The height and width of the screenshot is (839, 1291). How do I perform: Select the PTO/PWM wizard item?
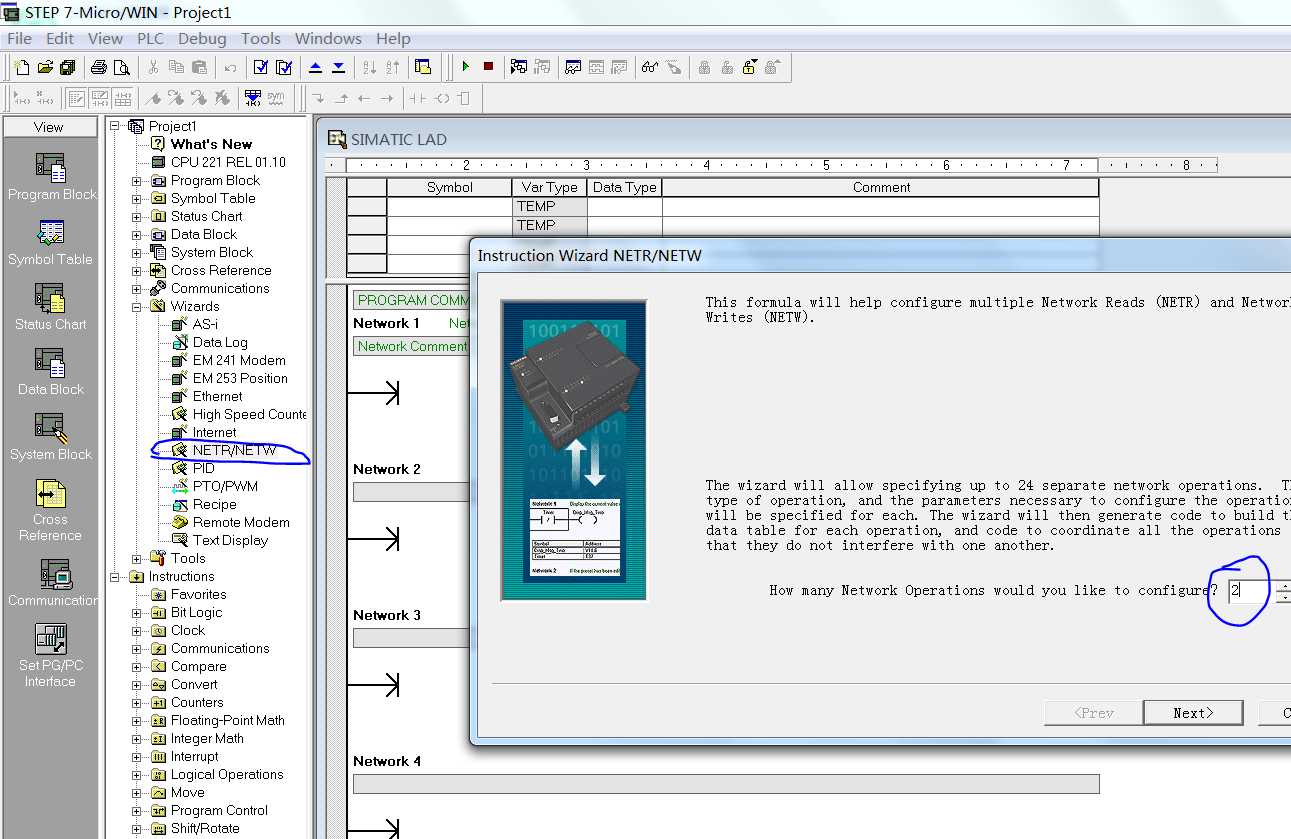(x=225, y=487)
